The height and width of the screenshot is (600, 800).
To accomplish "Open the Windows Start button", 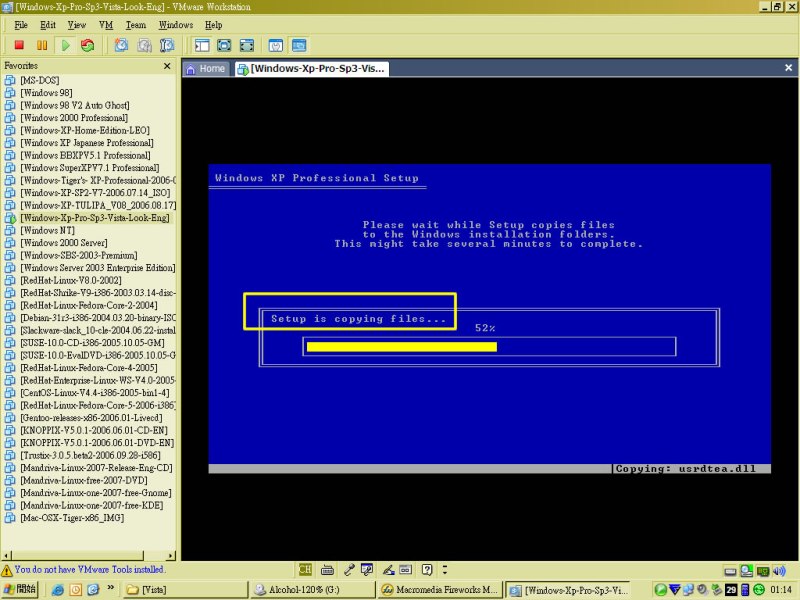I will click(x=19, y=589).
